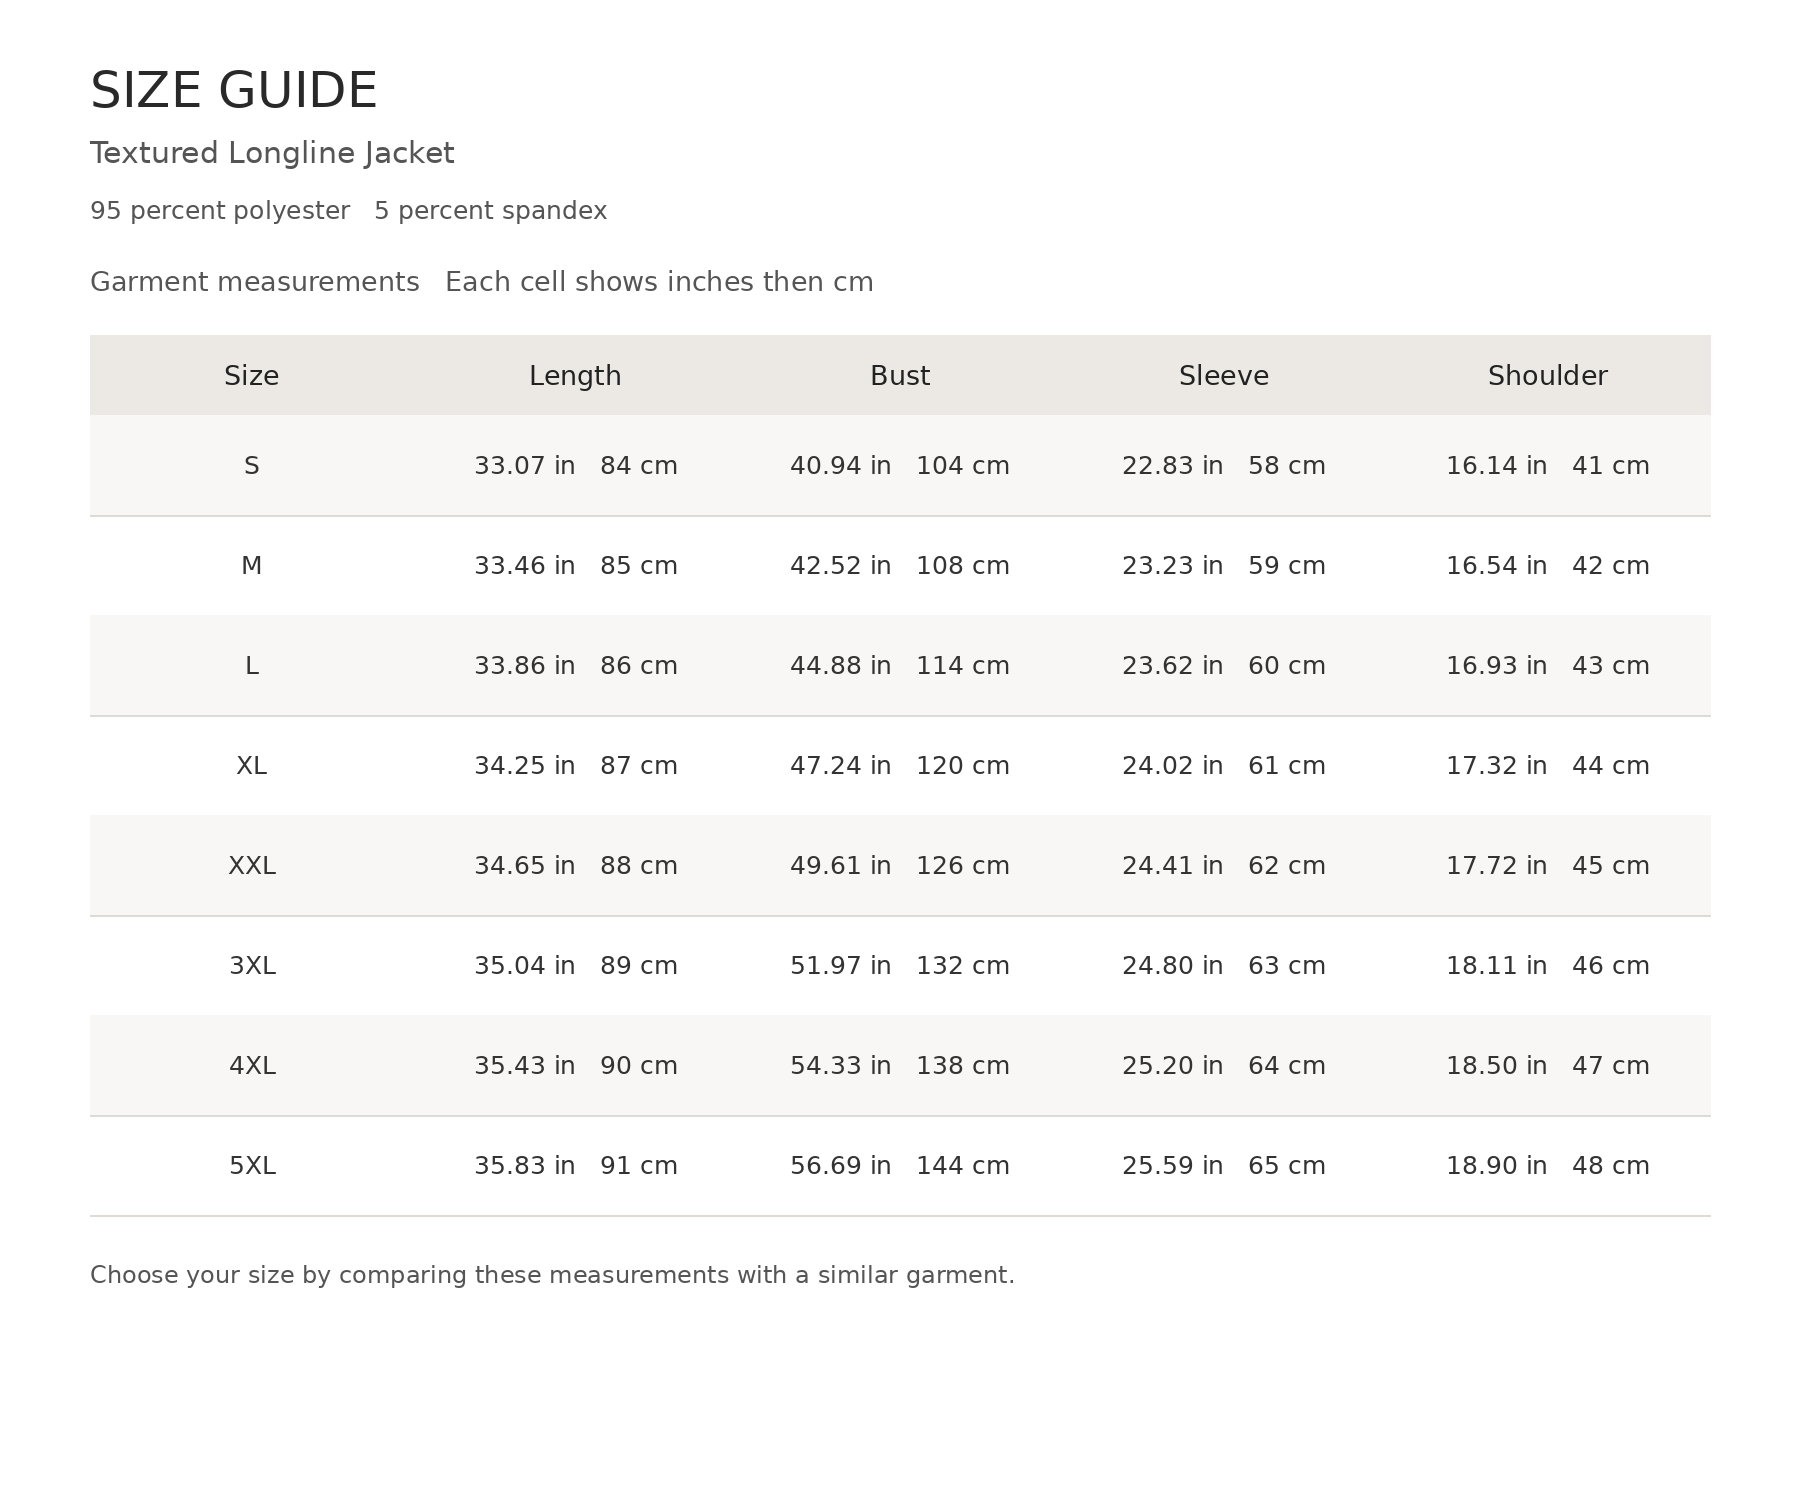Select the XL size row label
1800x1510 pixels.
point(252,766)
